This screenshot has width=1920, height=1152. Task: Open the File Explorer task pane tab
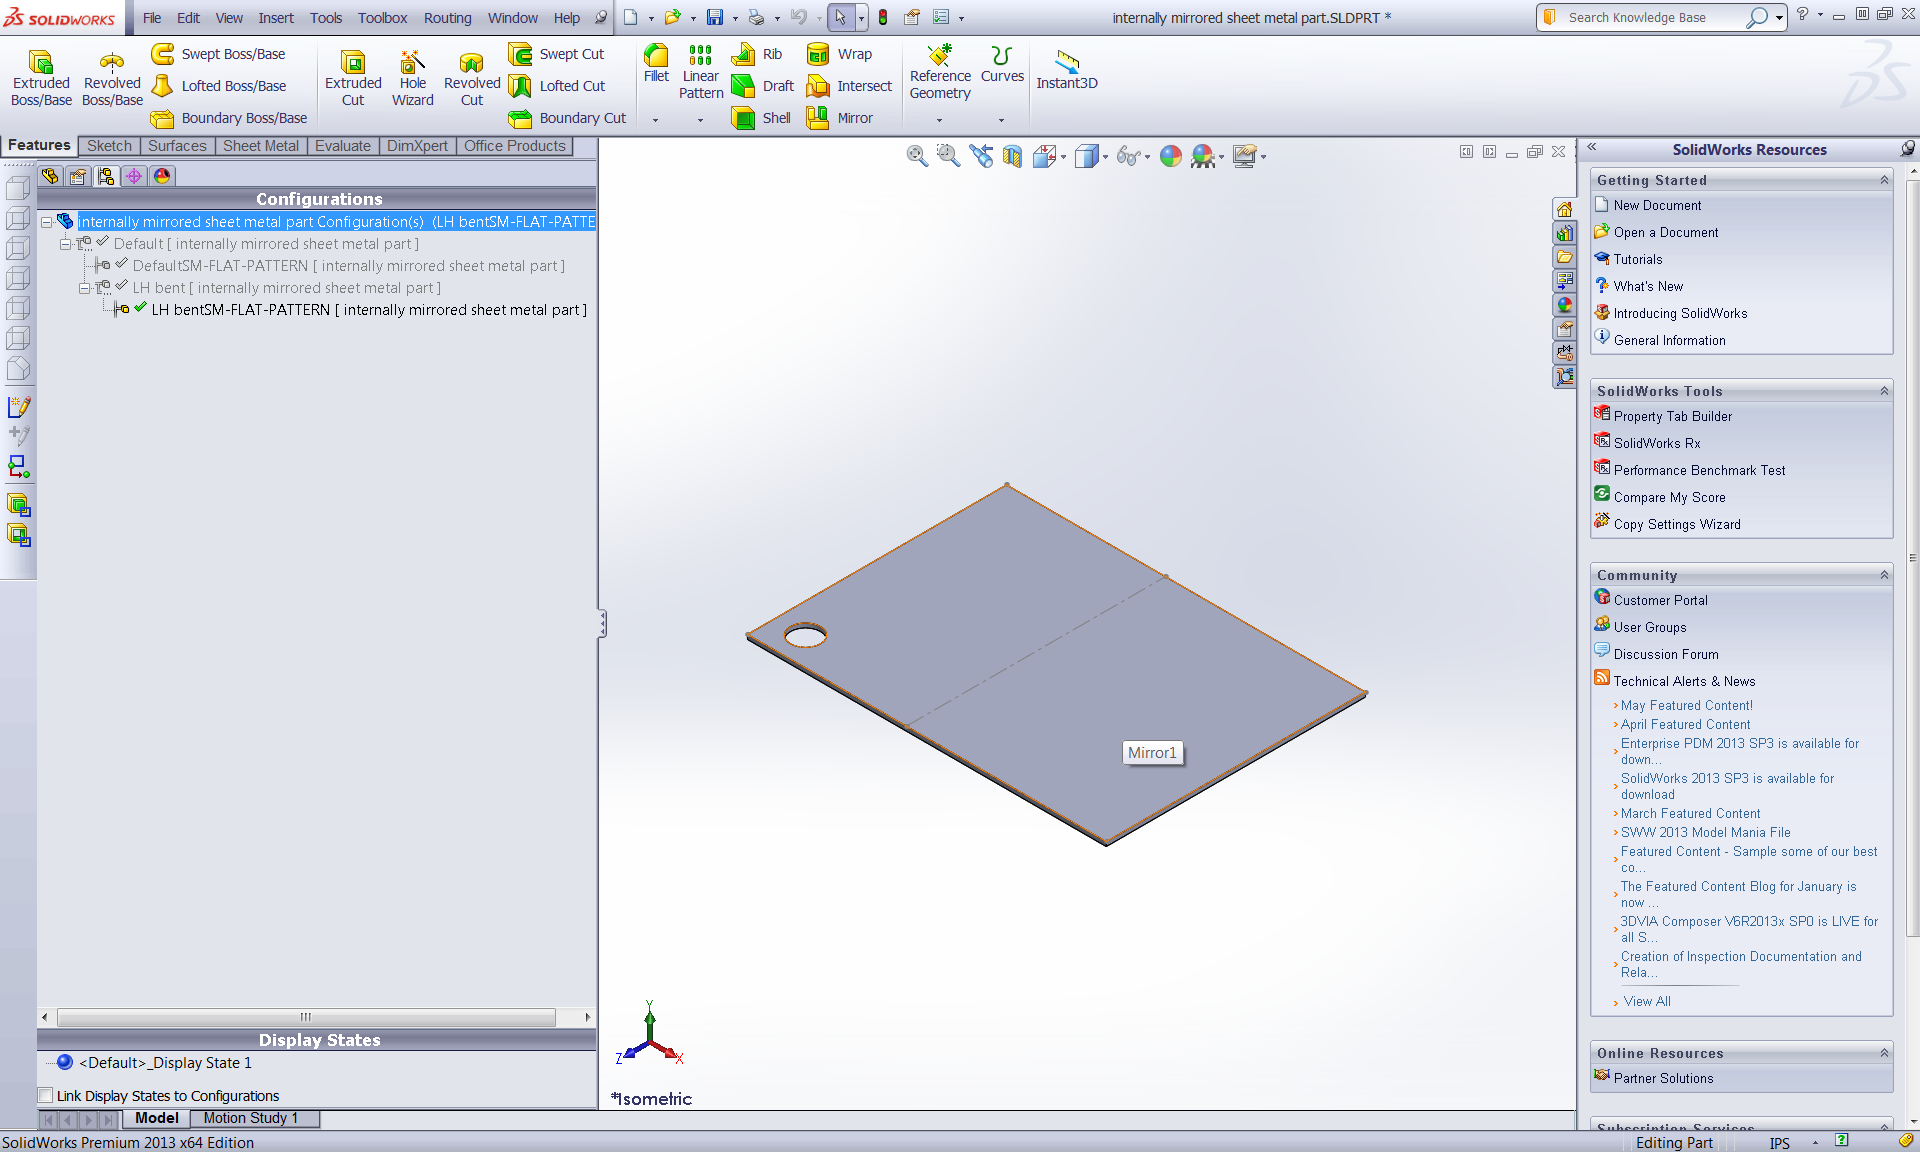point(1564,257)
